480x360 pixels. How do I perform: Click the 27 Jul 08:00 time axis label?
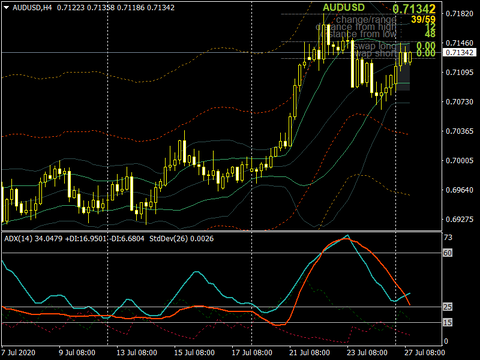425,353
